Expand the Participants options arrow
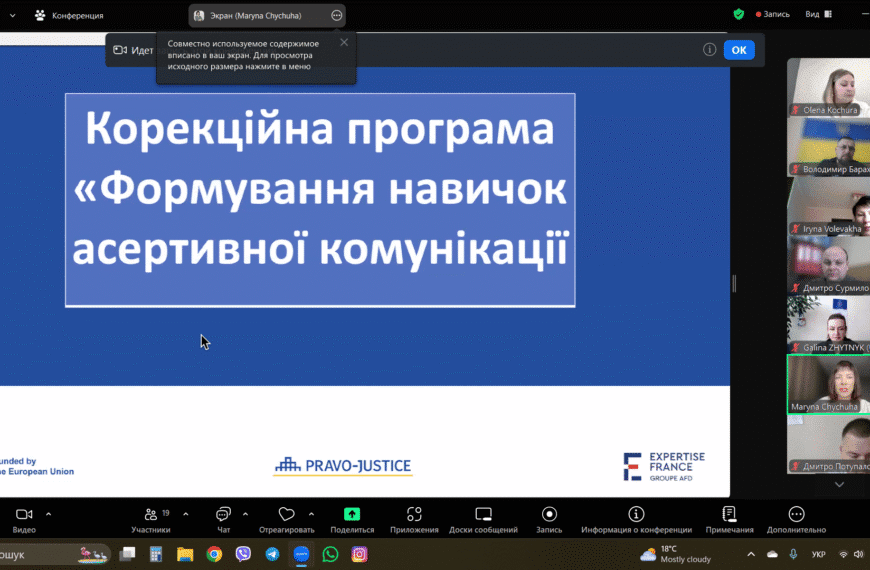Screen dimensions: 870x570 pyautogui.click(x=186, y=514)
